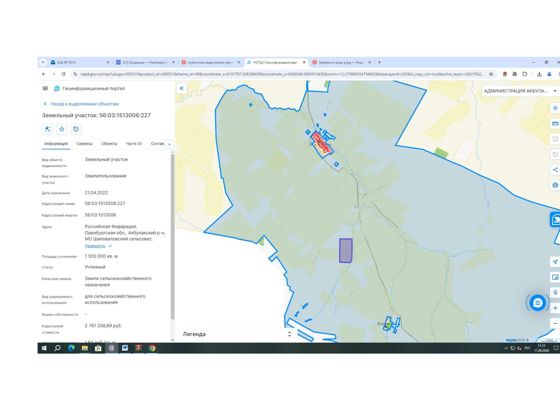This screenshot has height=396, width=560.
Task: Click the Показать link under the address
Action: [x=95, y=246]
